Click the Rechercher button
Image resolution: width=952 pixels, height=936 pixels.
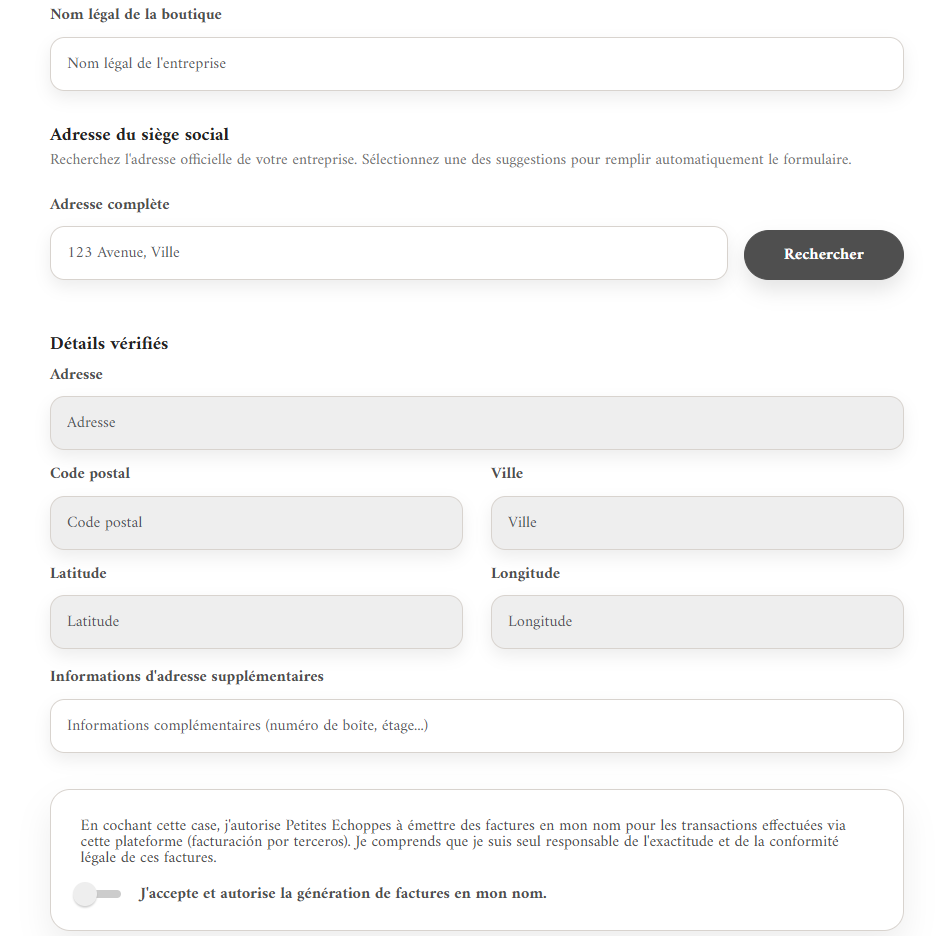pyautogui.click(x=823, y=254)
